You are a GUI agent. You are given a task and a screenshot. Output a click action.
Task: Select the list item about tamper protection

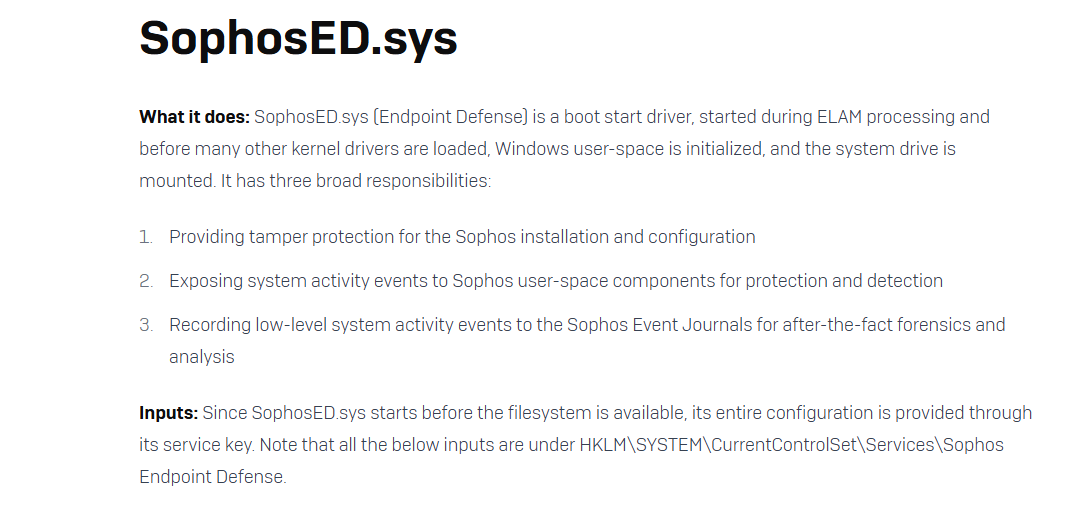462,237
